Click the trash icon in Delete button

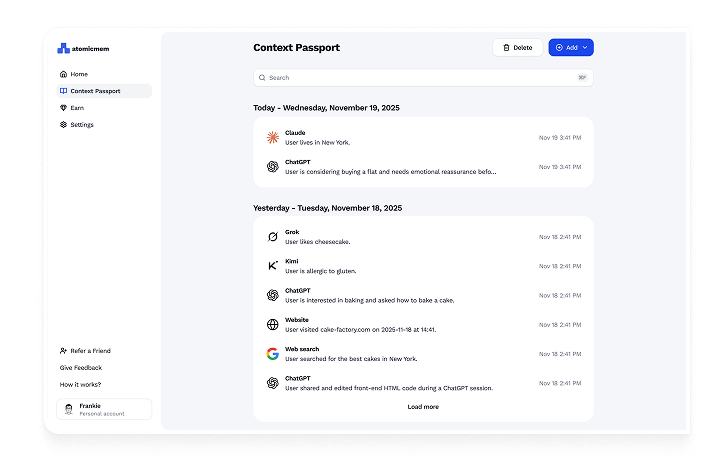pos(506,47)
